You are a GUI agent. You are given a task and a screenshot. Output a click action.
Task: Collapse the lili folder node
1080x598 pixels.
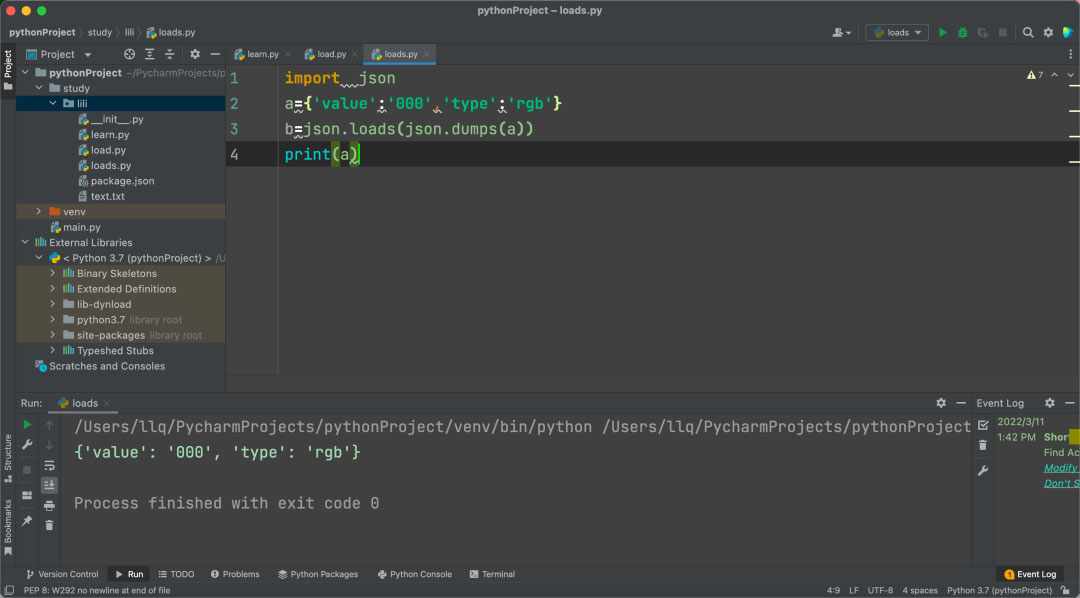[x=53, y=104]
